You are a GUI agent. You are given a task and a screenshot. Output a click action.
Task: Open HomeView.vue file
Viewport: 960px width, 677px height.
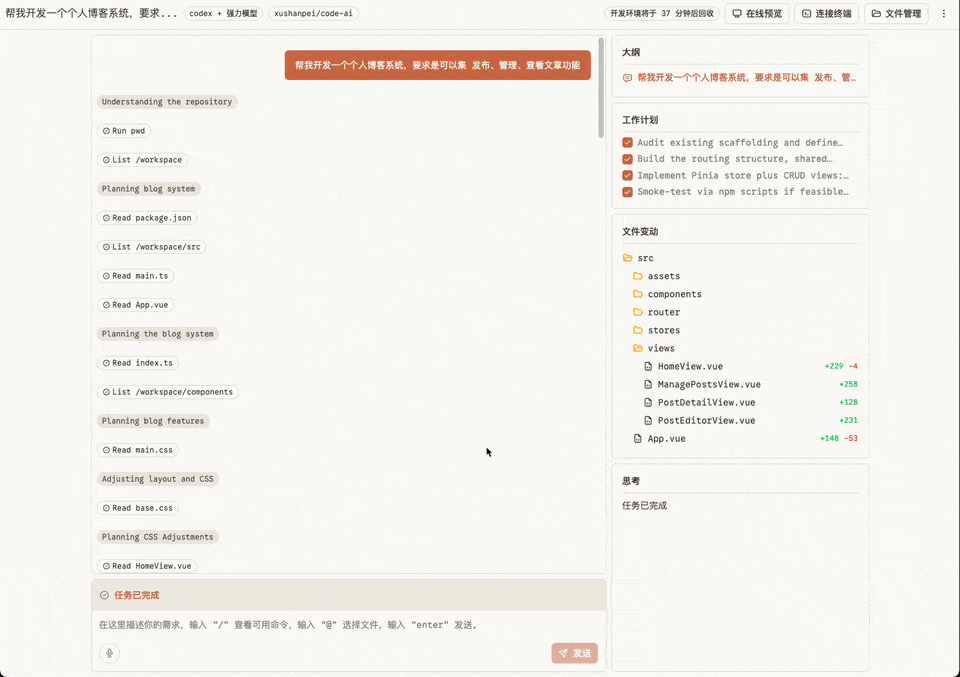pyautogui.click(x=690, y=367)
